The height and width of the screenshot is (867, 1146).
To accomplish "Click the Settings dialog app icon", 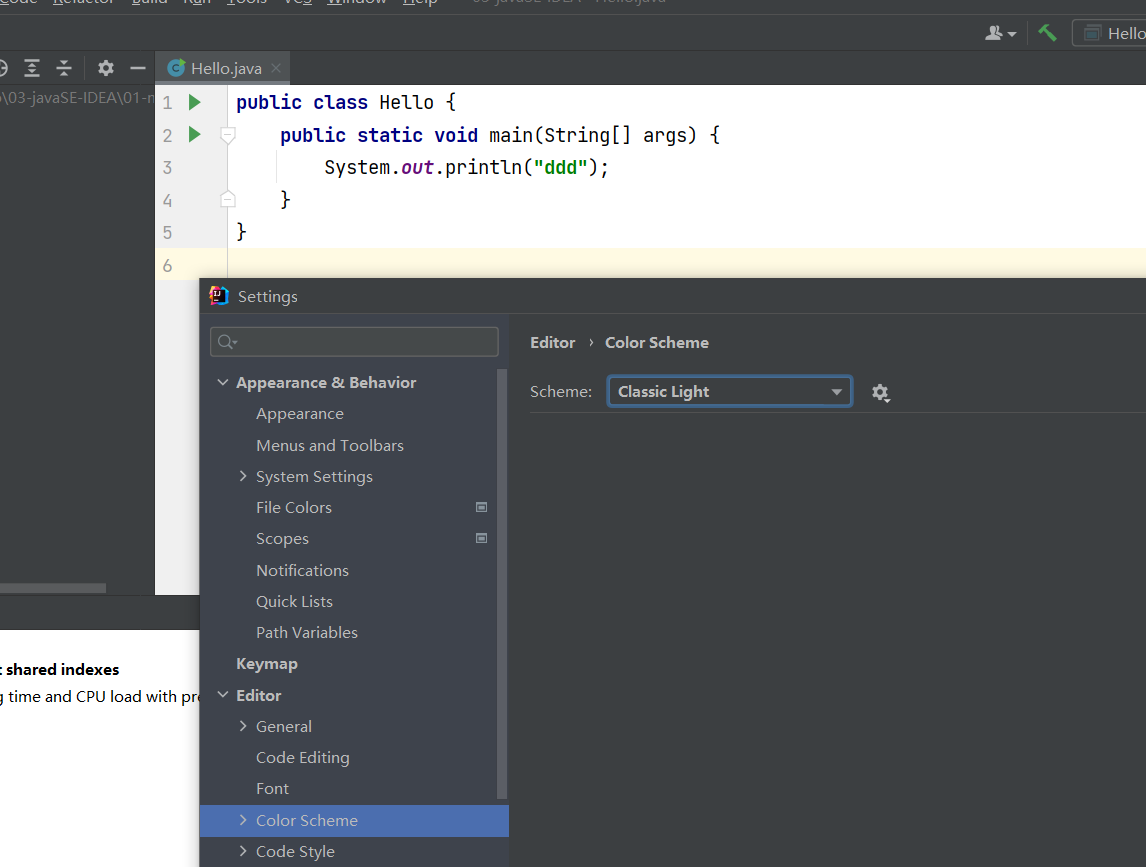I will pyautogui.click(x=219, y=295).
